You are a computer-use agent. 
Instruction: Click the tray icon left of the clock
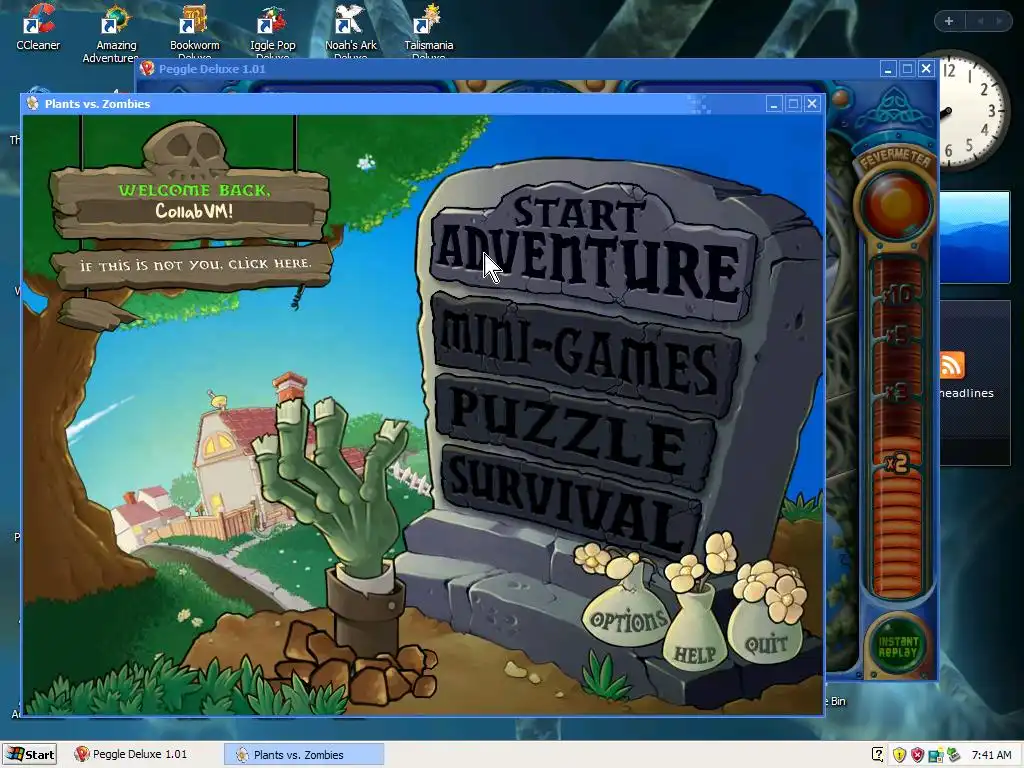[x=953, y=755]
